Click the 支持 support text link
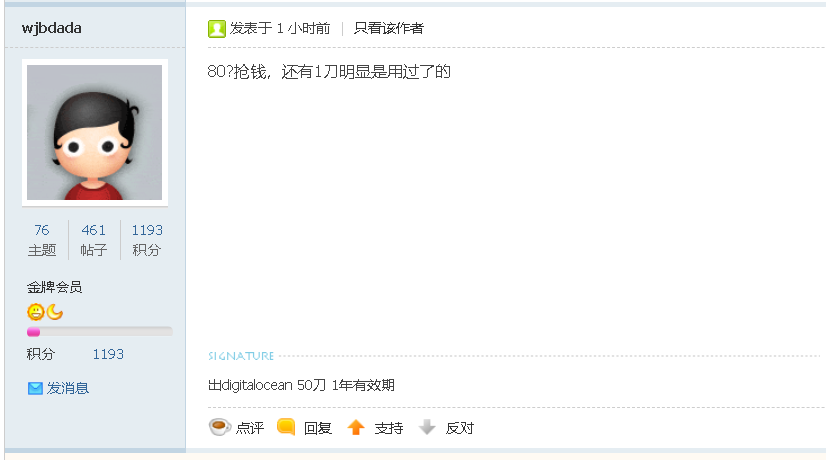This screenshot has height=460, width=826. [x=389, y=428]
